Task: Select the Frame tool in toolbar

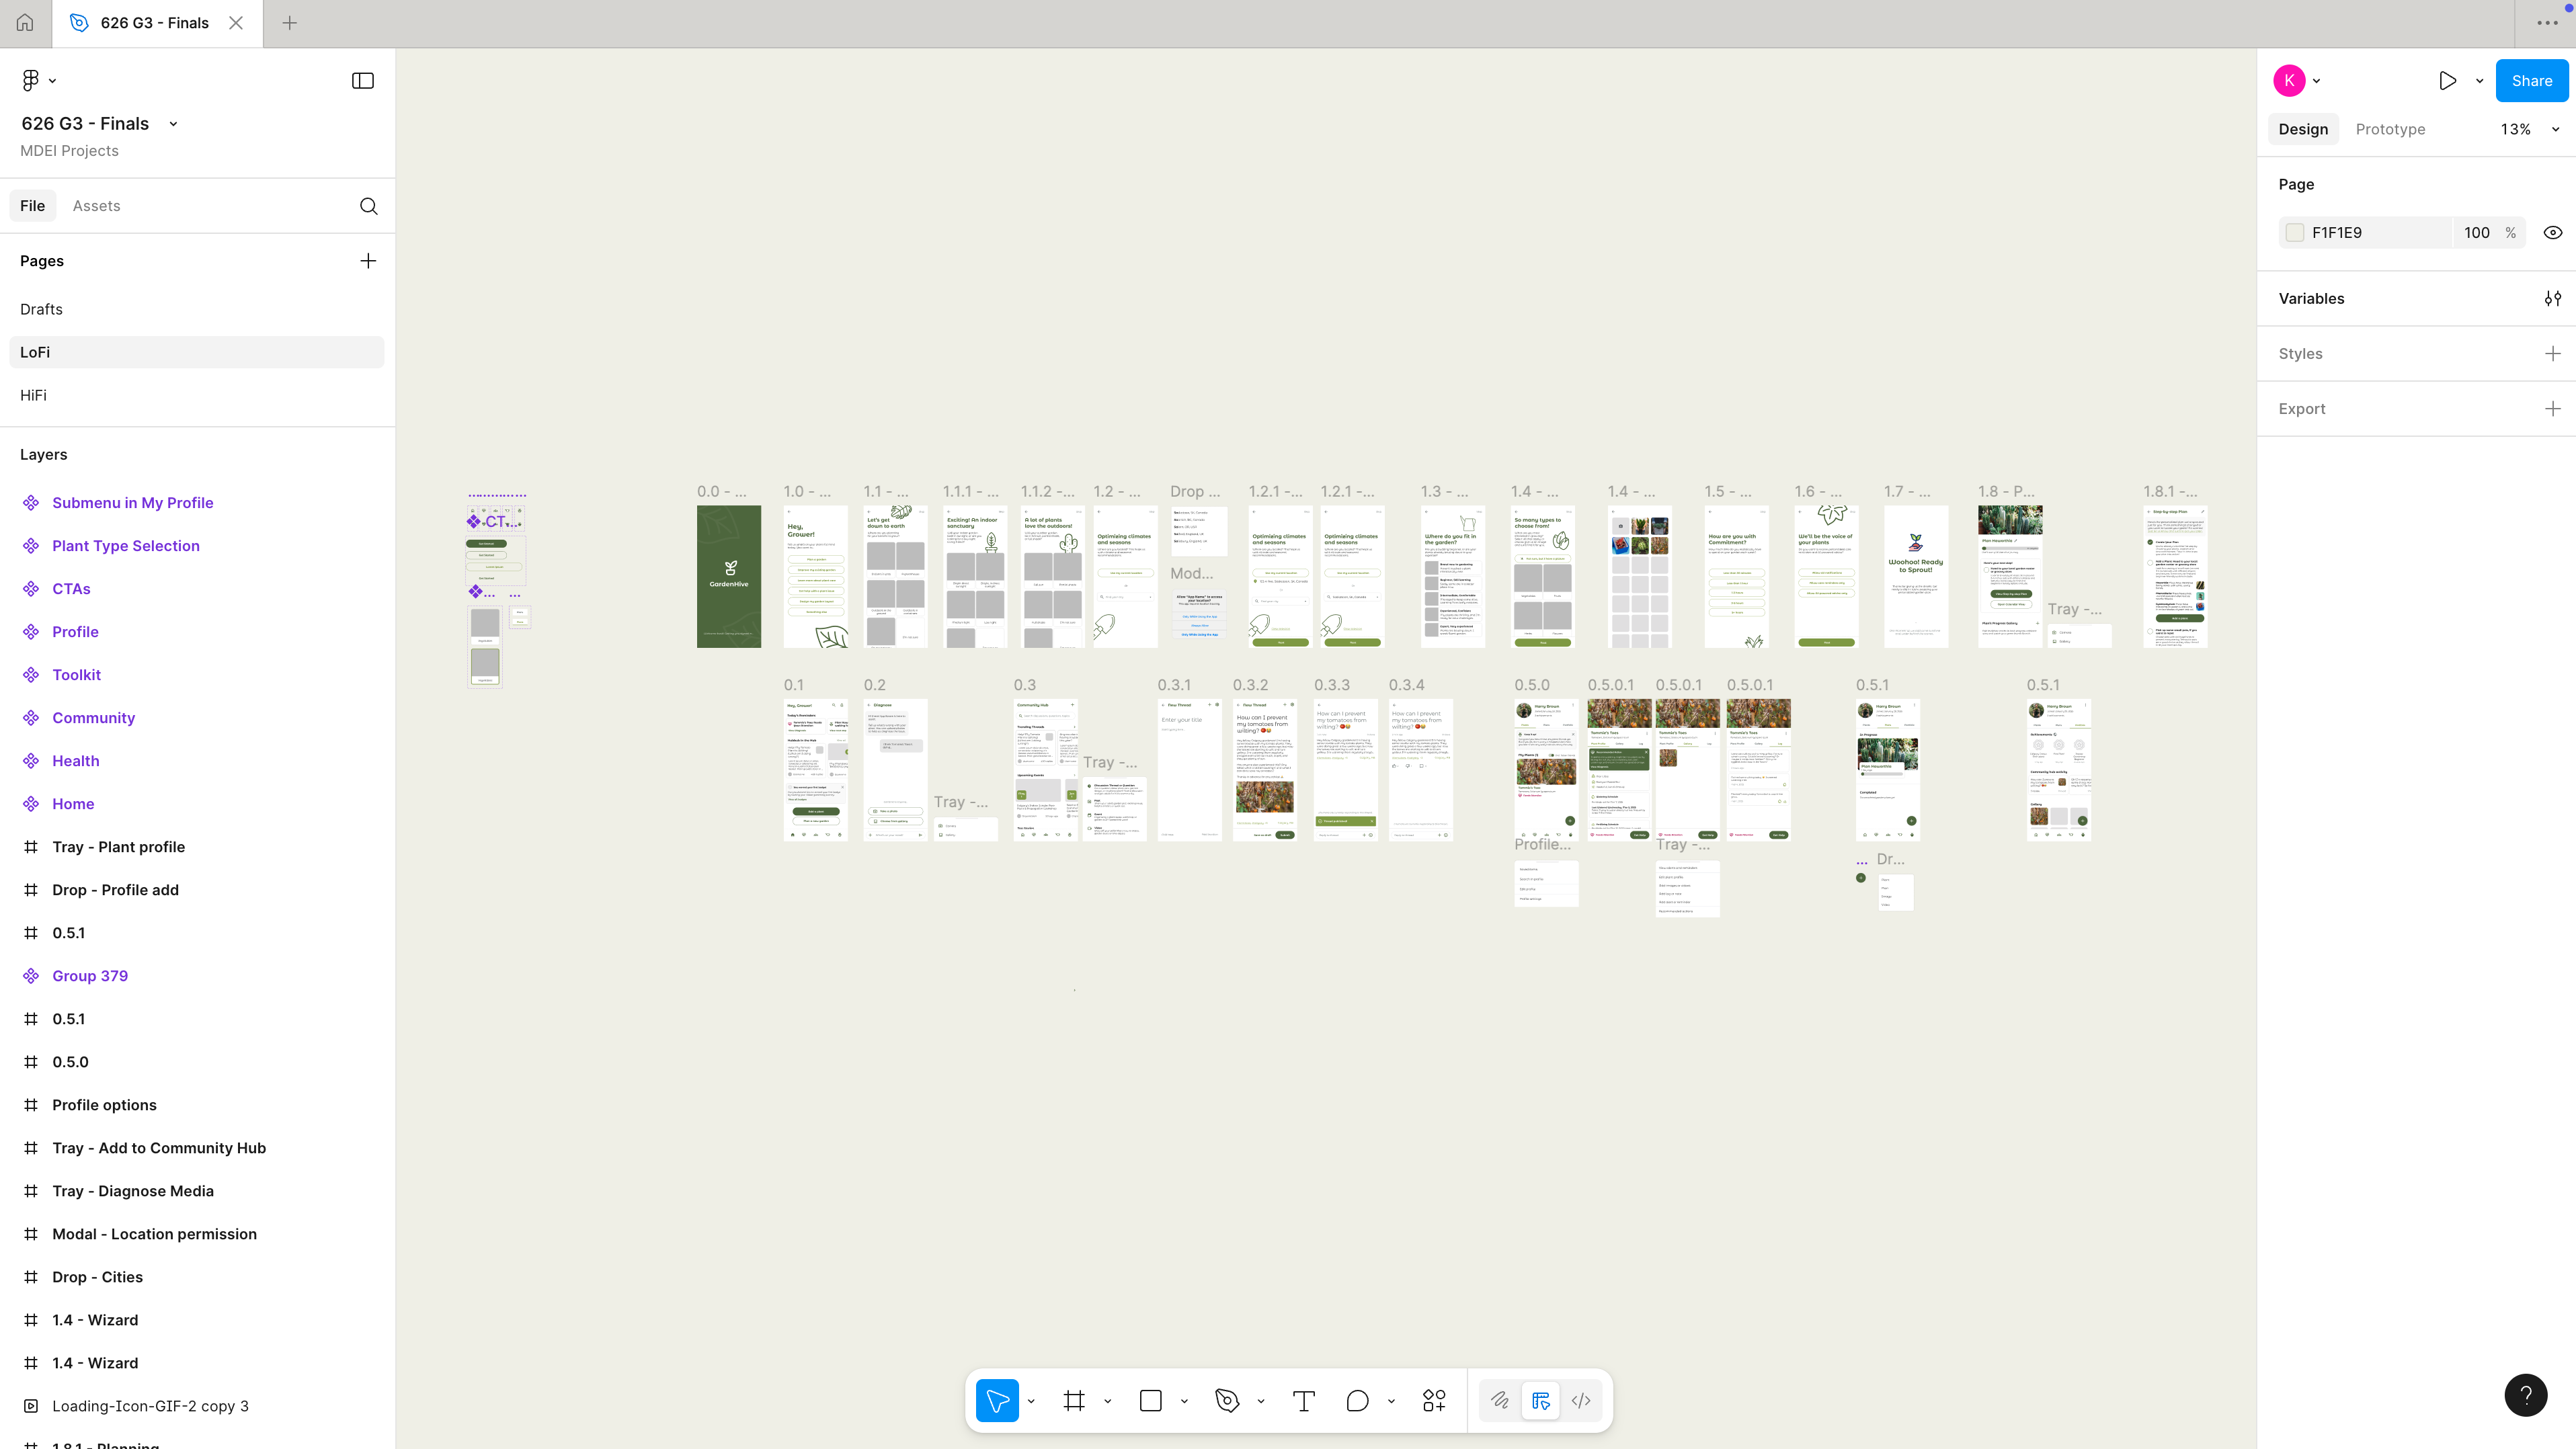Action: 1074,1401
